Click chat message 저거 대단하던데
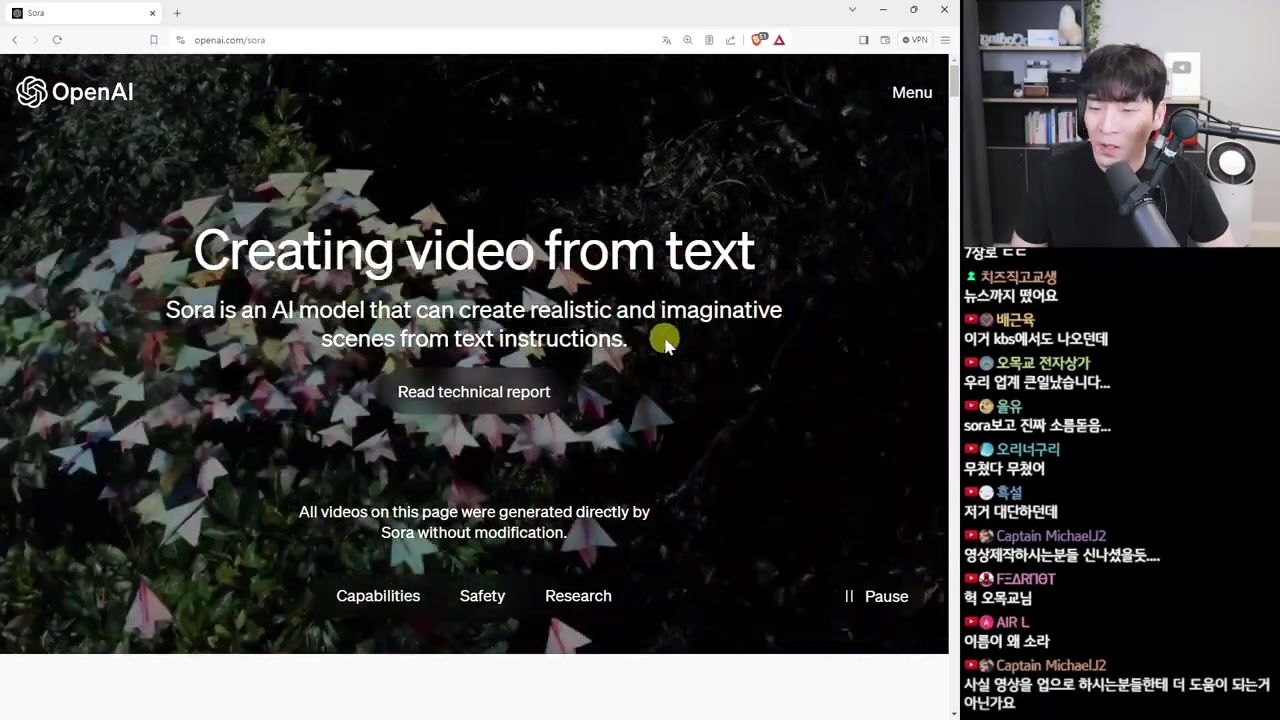 click(x=1011, y=511)
